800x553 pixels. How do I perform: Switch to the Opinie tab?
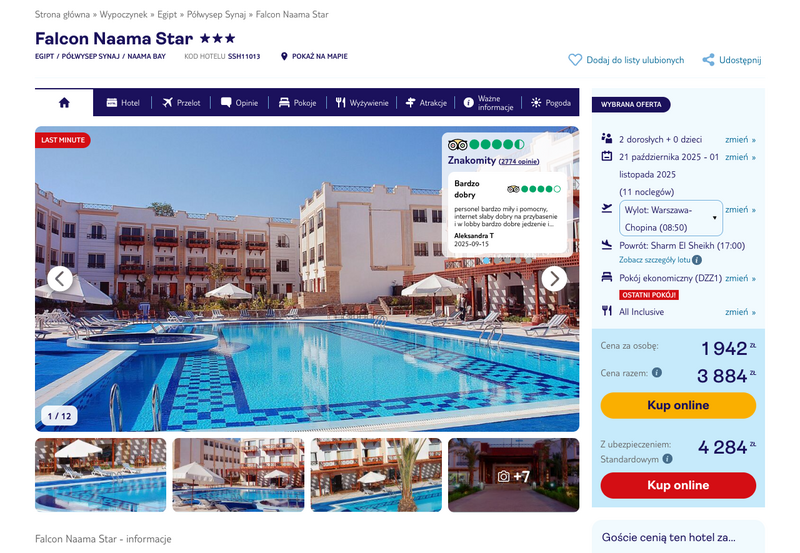[x=239, y=103]
